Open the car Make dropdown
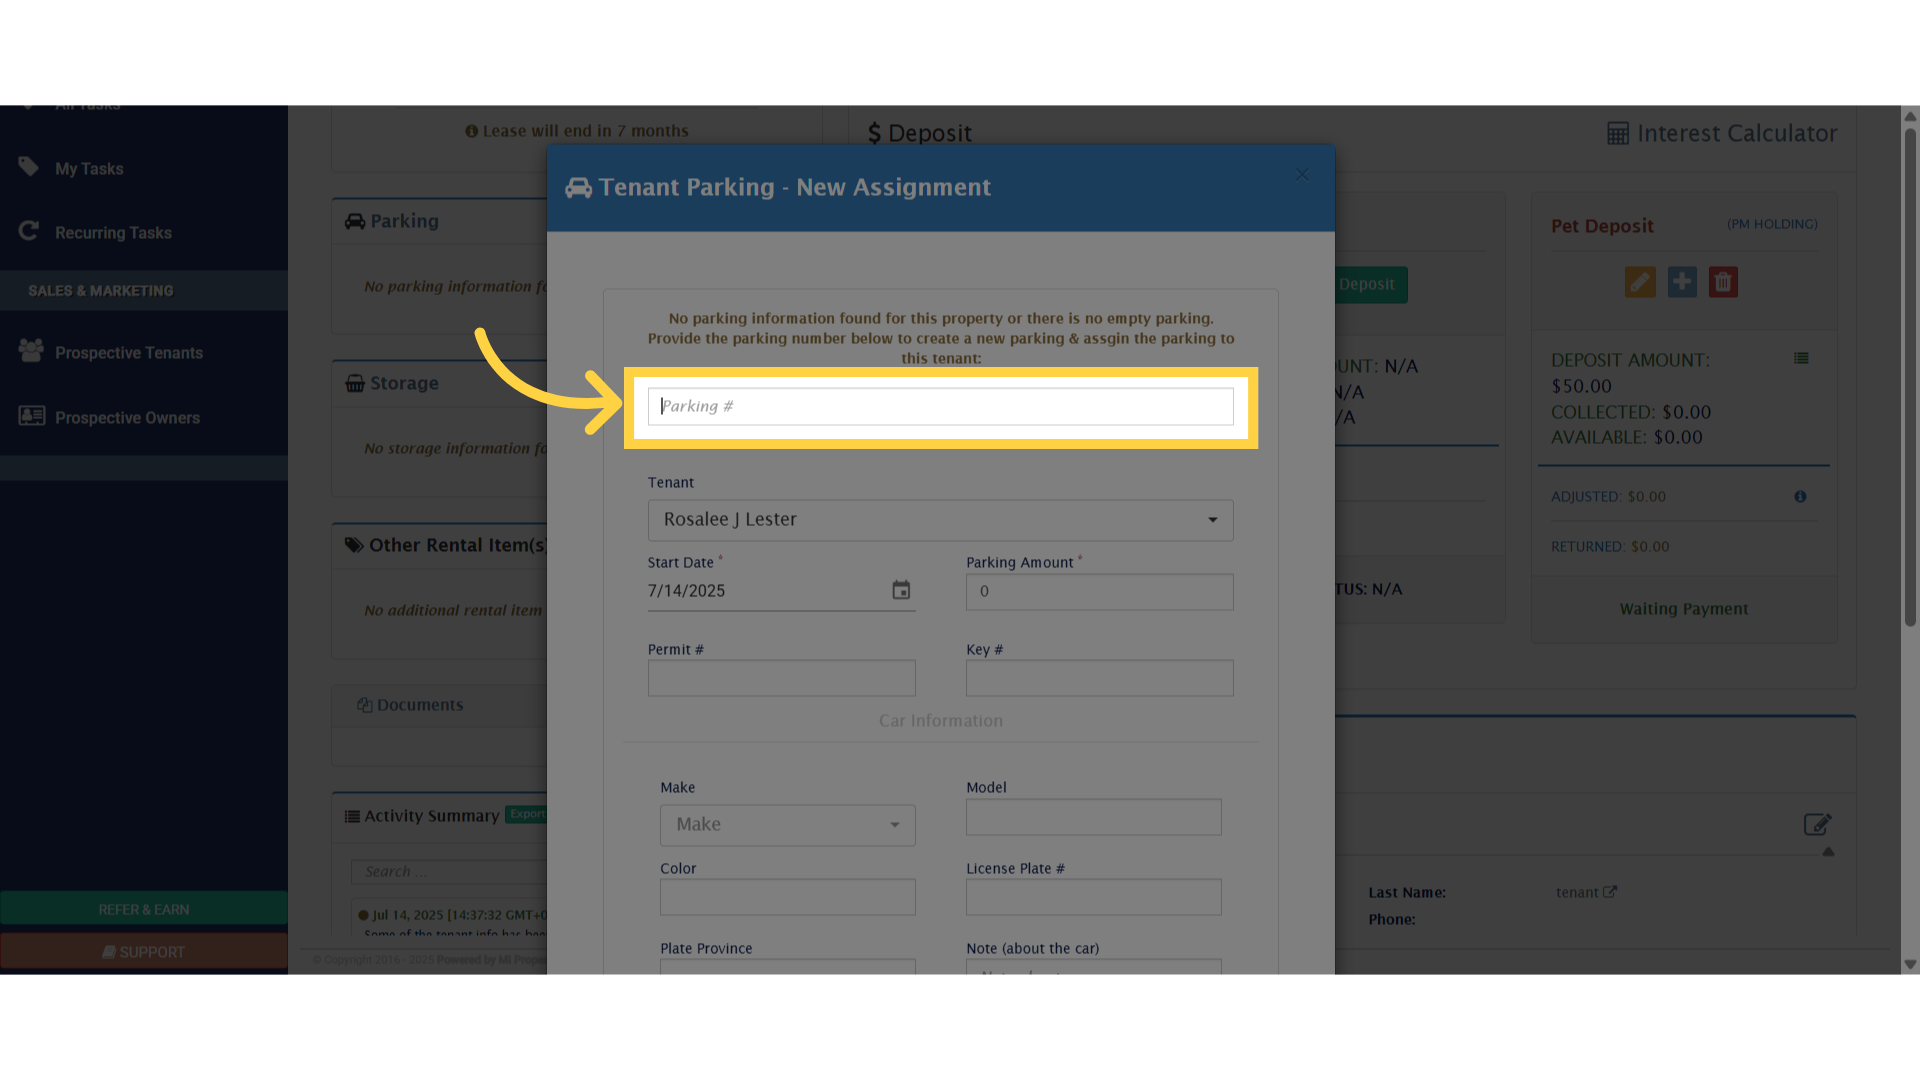This screenshot has height=1080, width=1920. tap(787, 825)
